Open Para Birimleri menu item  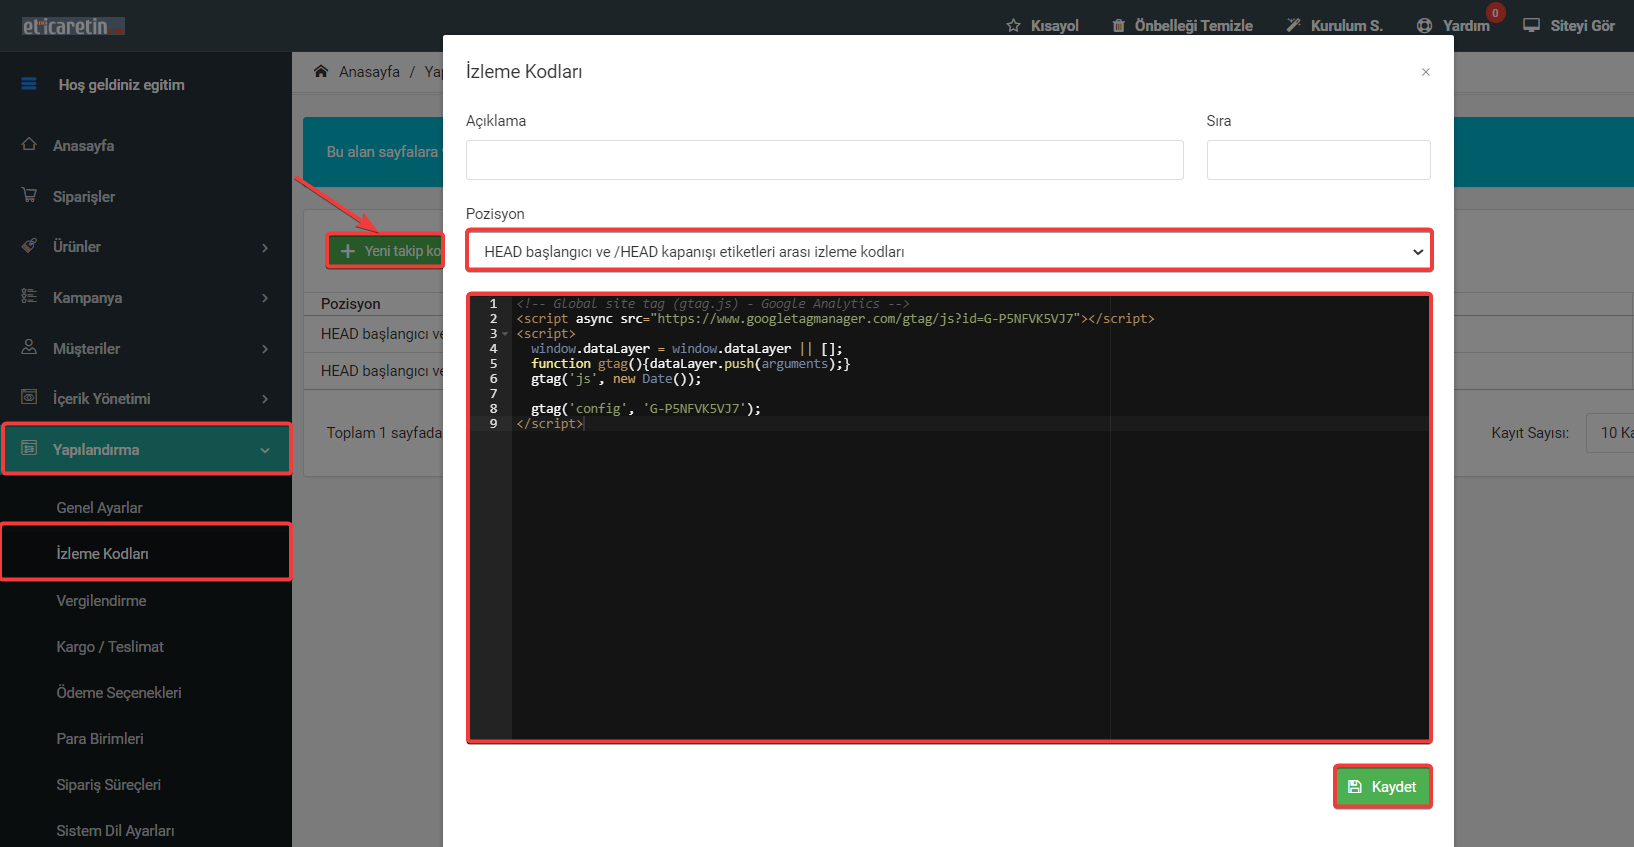[x=100, y=739]
